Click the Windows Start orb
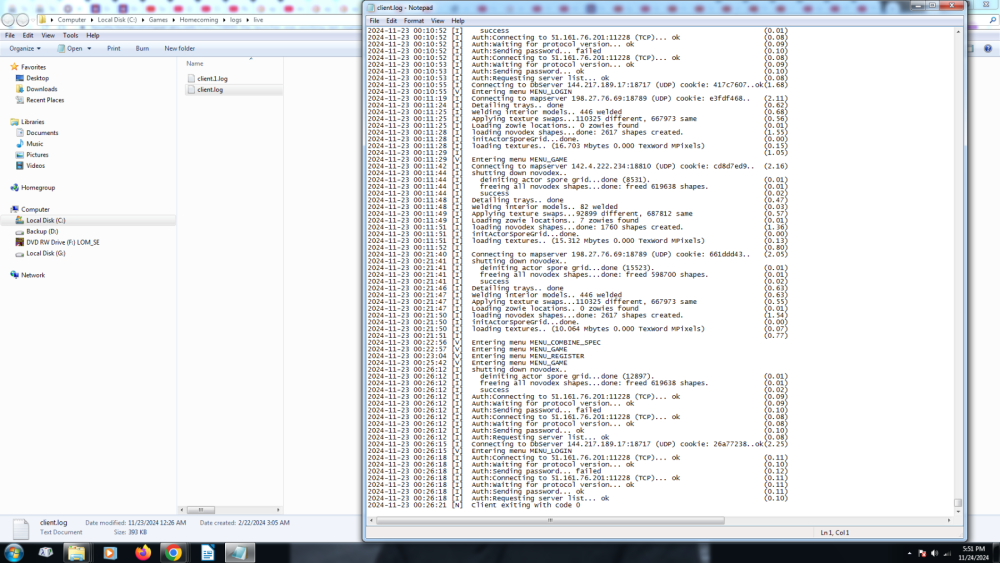 (14, 552)
